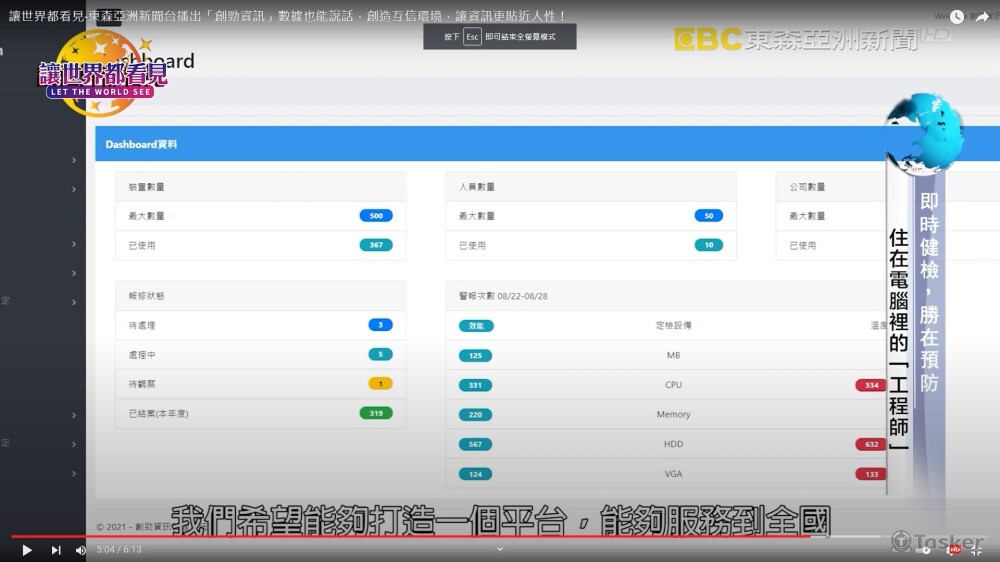
Task: Click the Memory row label
Action: 673,415
